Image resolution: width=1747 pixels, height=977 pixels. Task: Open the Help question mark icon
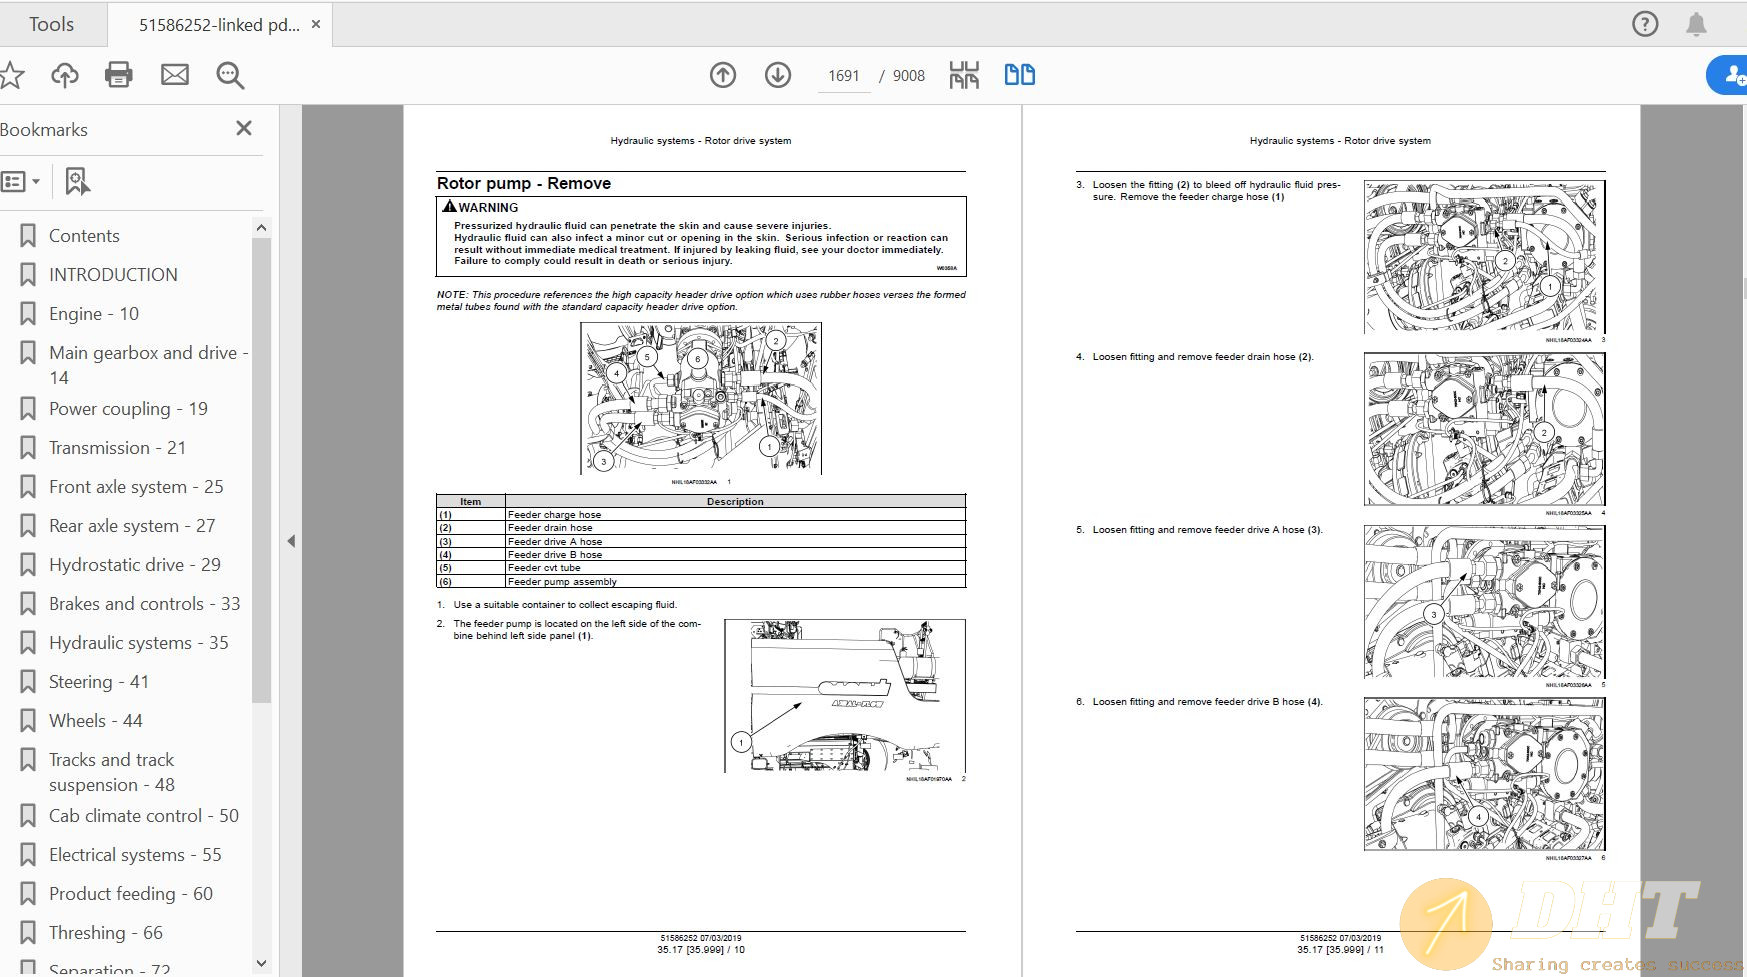tap(1645, 24)
